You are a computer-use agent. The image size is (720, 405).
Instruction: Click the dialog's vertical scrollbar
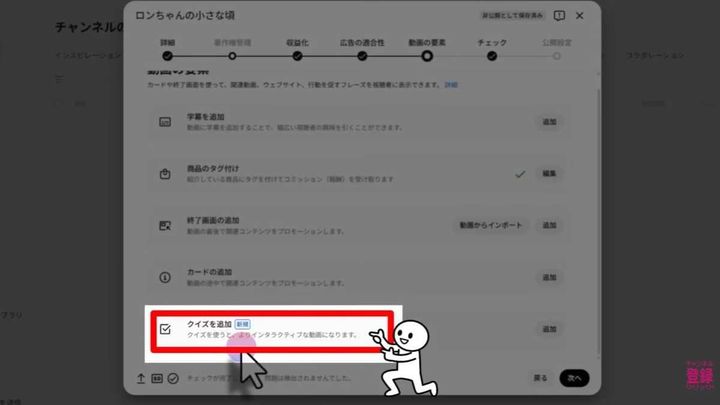598,220
